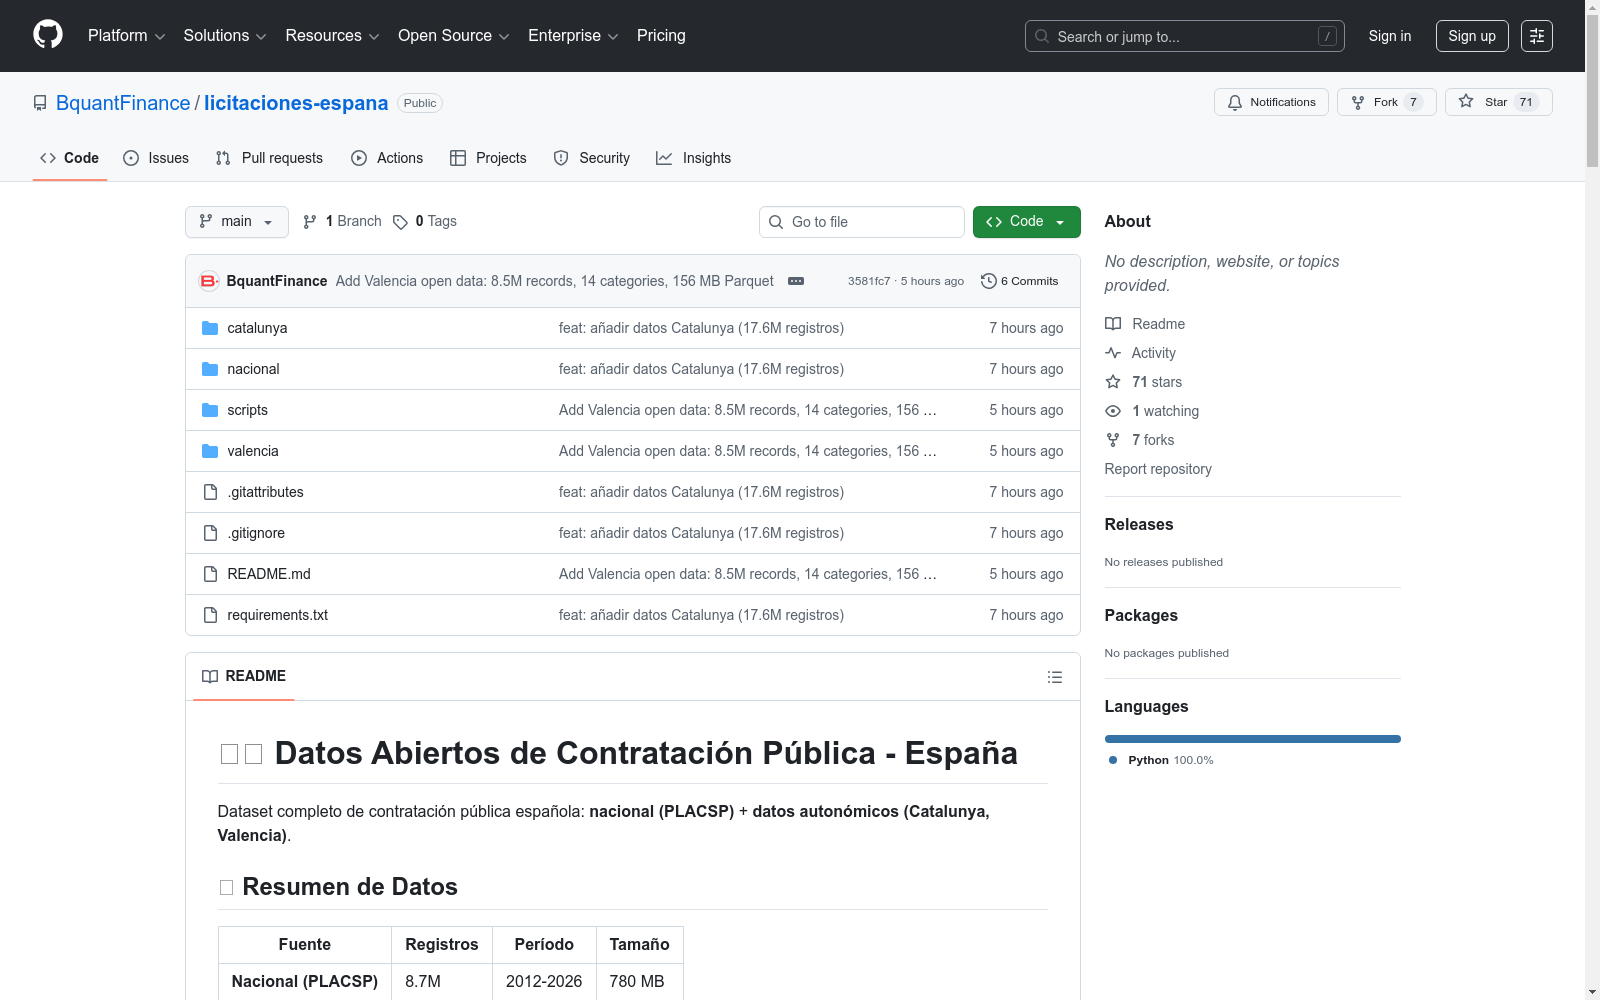Image resolution: width=1600 pixels, height=1000 pixels.
Task: Expand the Open Source menu
Action: [x=453, y=36]
